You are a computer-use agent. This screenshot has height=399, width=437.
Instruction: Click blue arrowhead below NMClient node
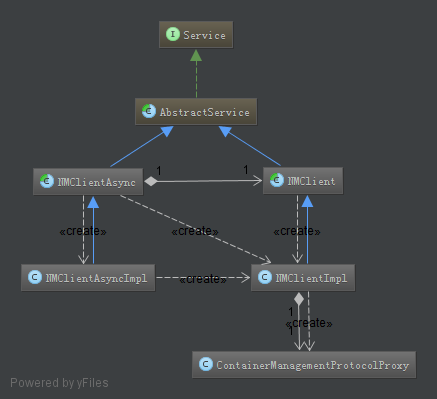tap(307, 201)
